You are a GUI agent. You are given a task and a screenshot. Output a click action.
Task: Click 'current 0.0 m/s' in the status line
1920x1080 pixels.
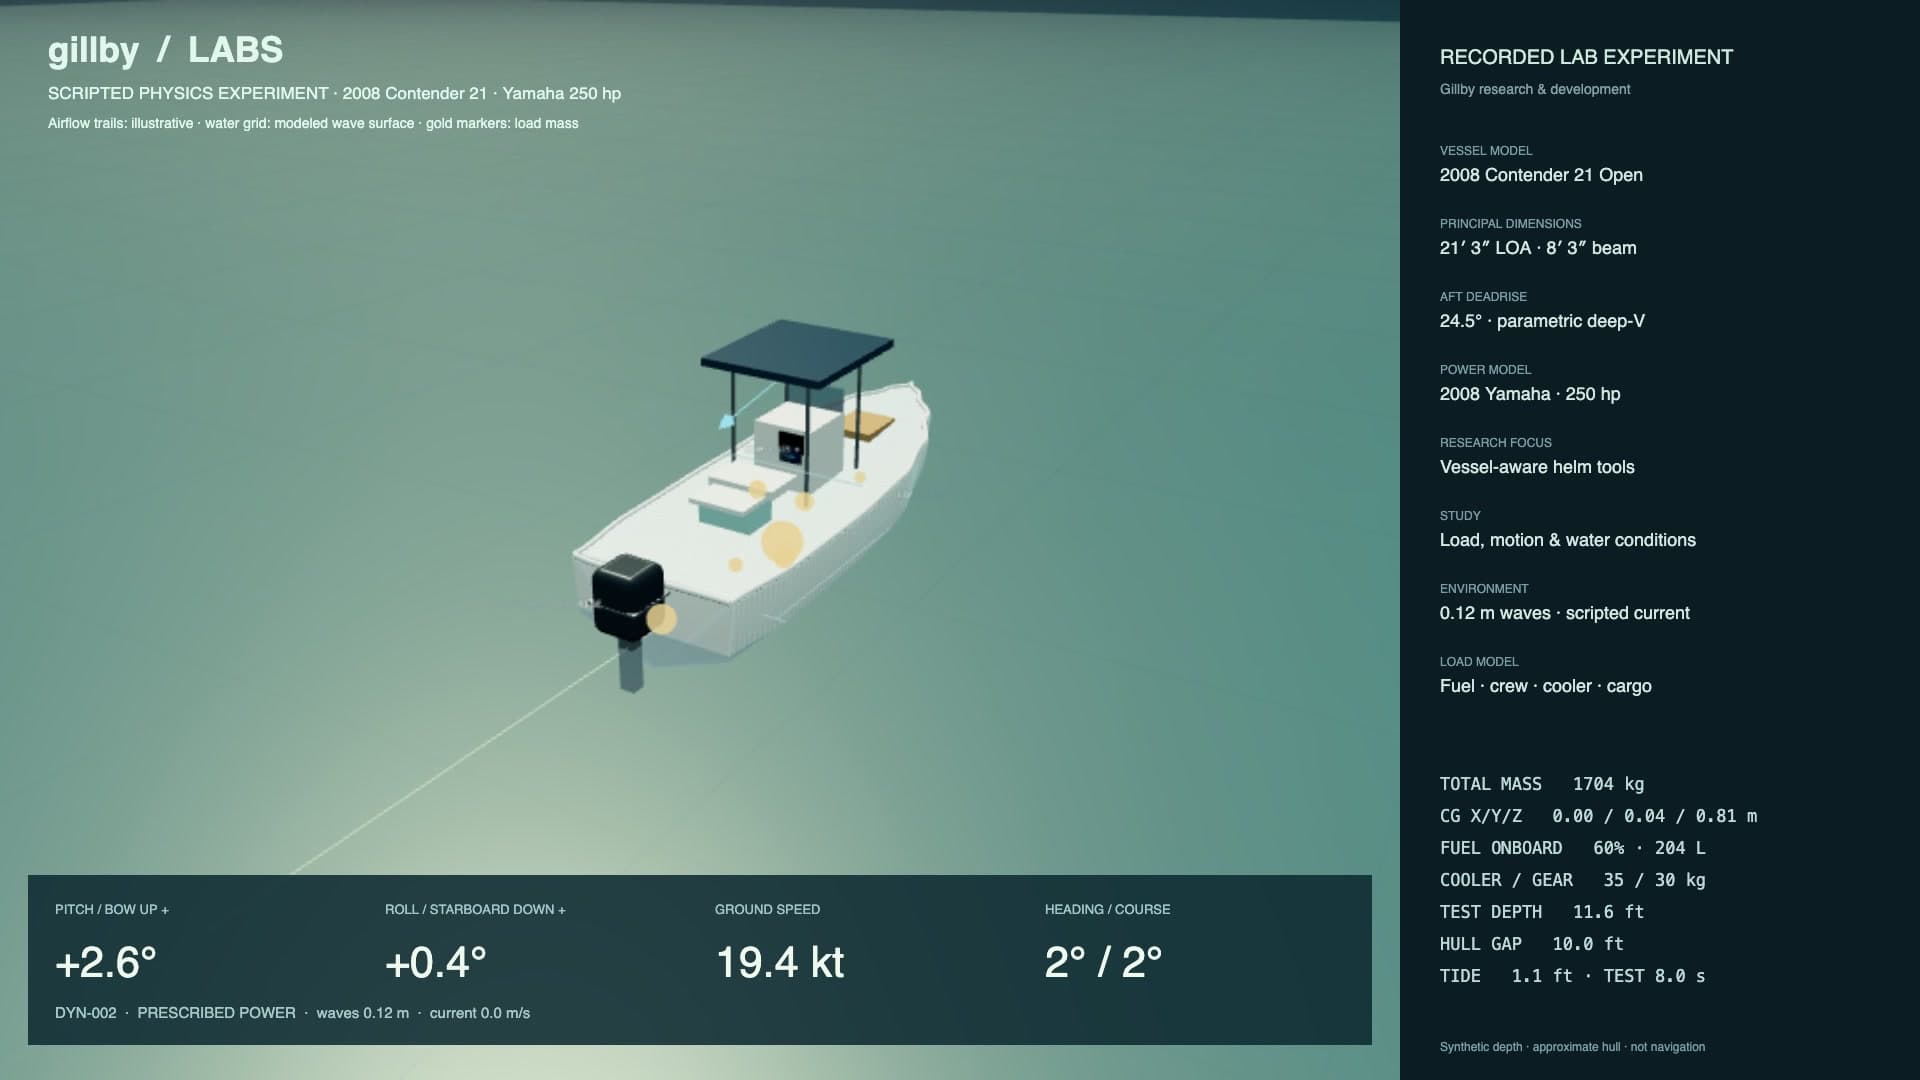click(x=480, y=1013)
